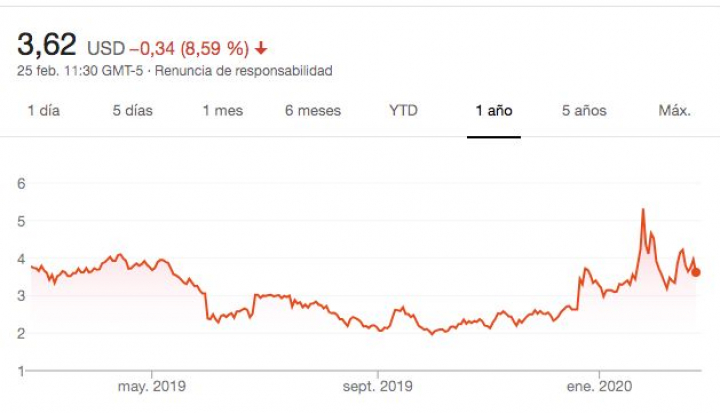Open the 6 meses tab
This screenshot has height=413, width=720.
click(x=312, y=111)
